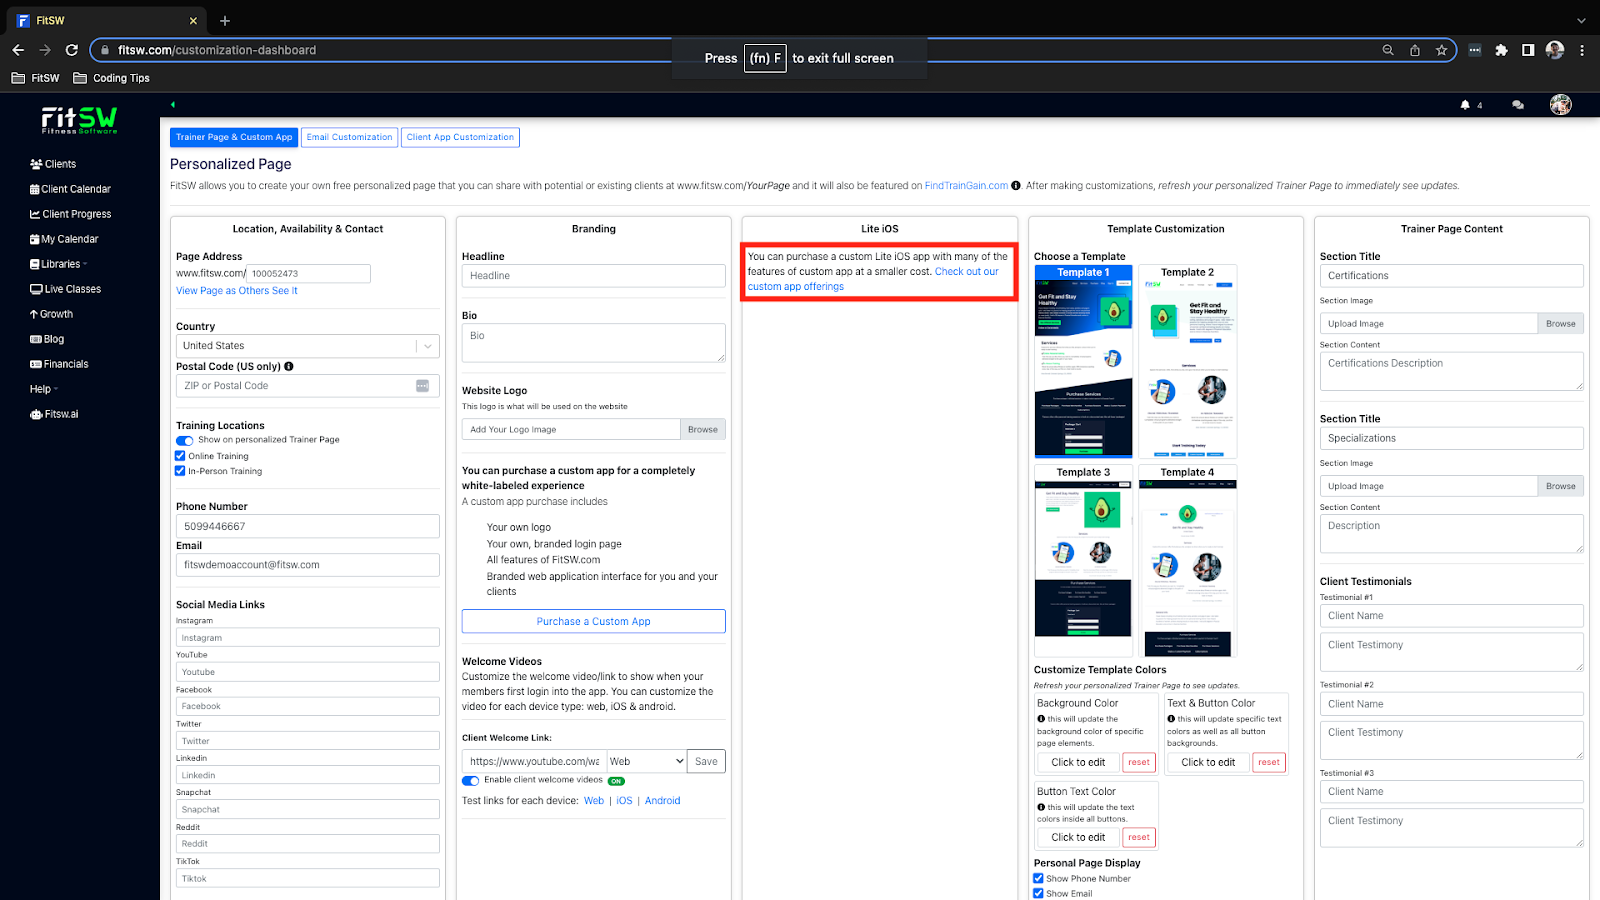Screen dimensions: 1600x900
Task: Click View Page as Others See It link
Action: click(237, 291)
